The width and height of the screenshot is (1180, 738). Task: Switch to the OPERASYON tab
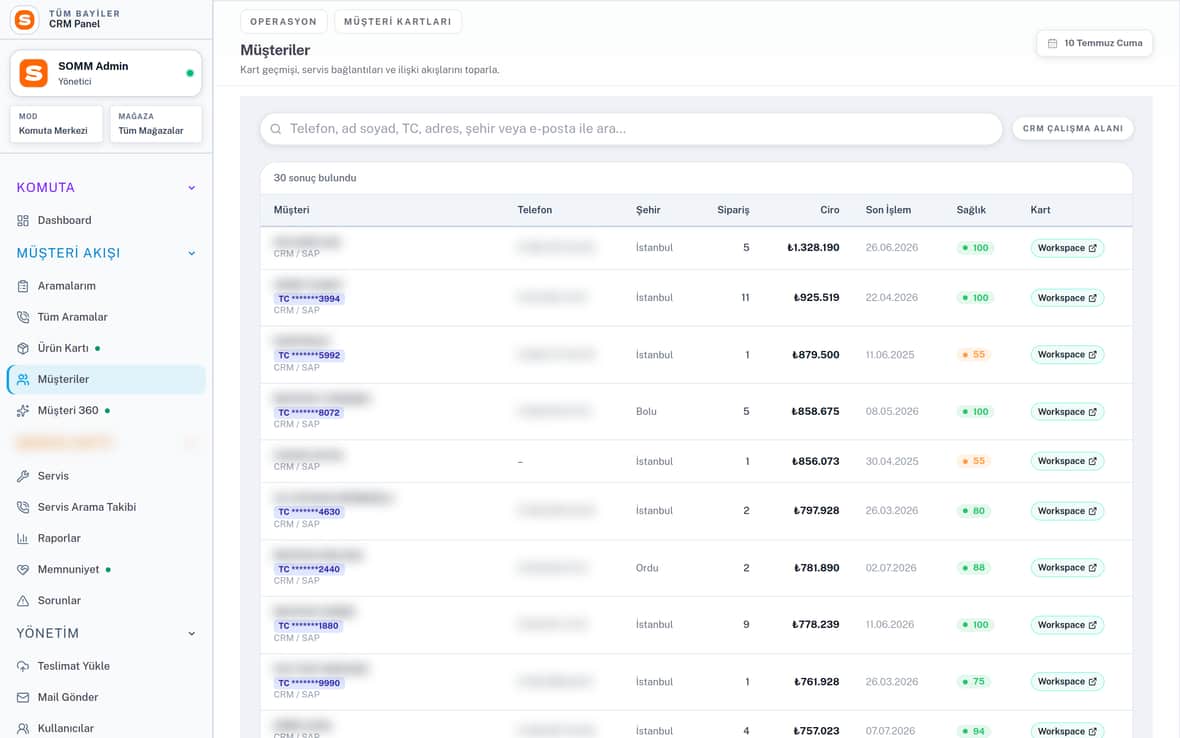(x=284, y=22)
